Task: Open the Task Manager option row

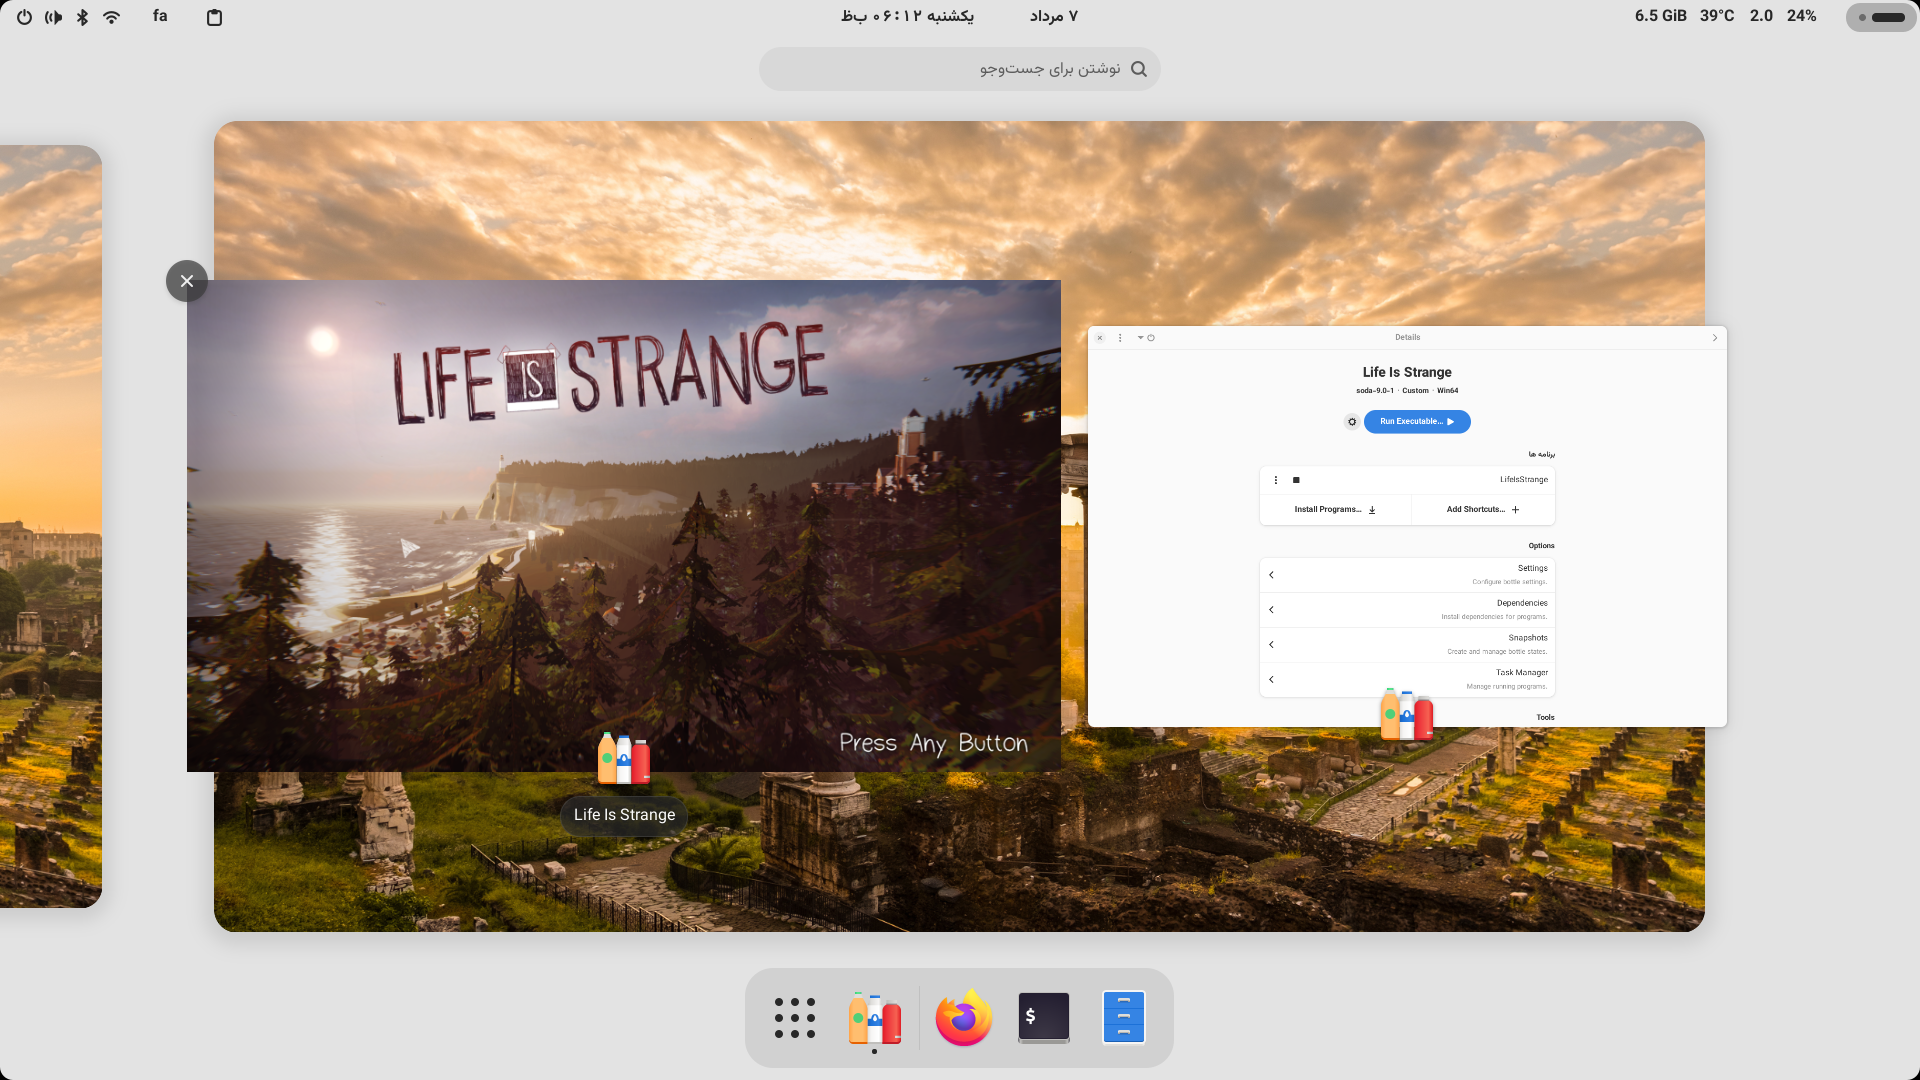Action: coord(1407,680)
